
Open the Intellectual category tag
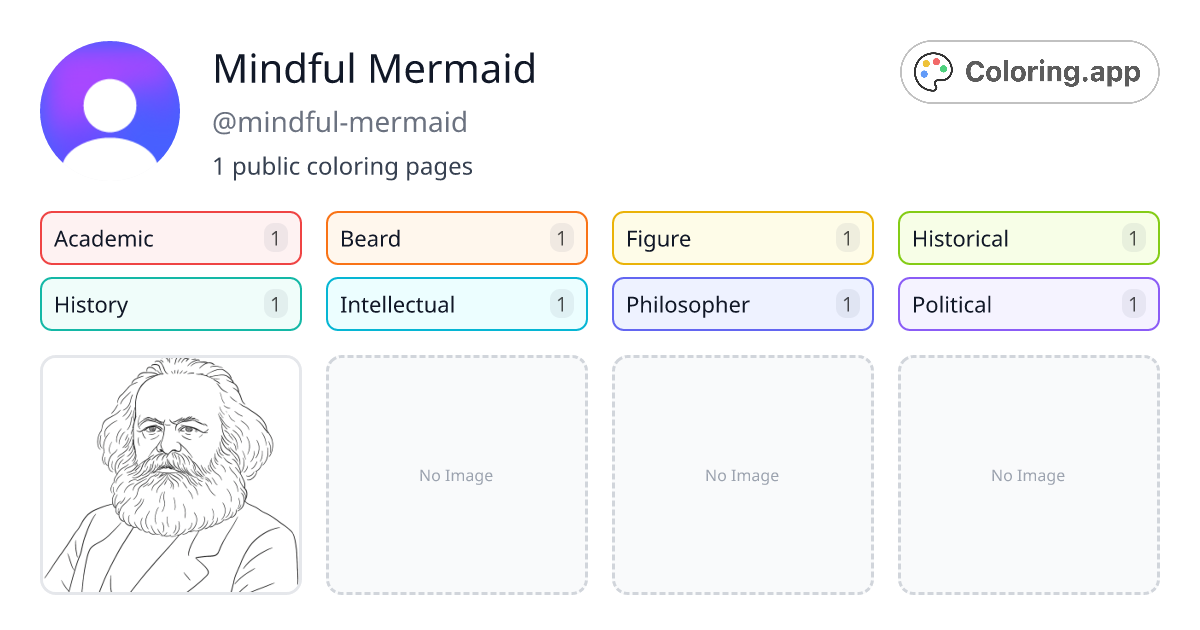(456, 304)
